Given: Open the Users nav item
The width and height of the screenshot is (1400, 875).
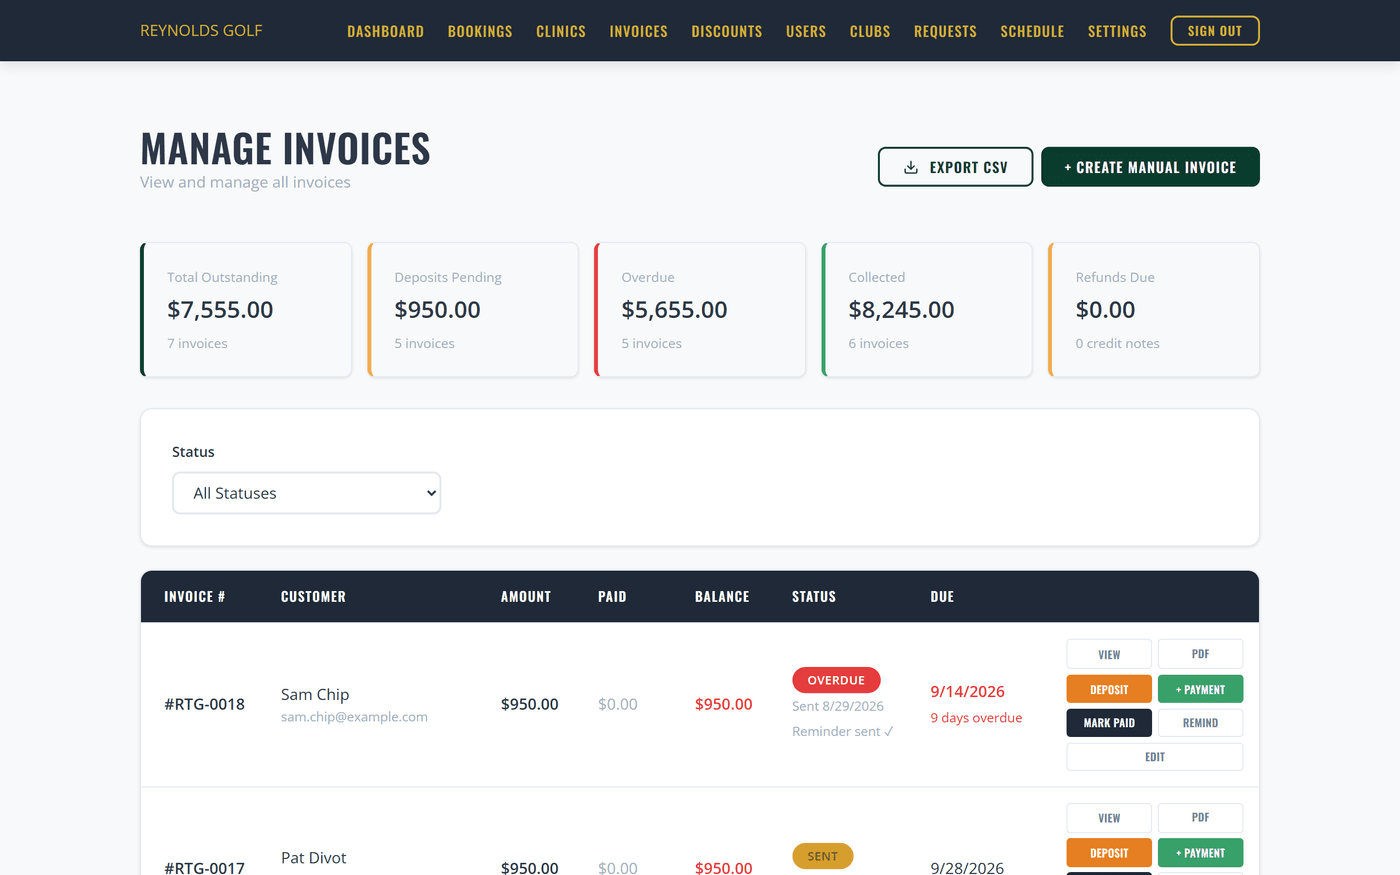Looking at the screenshot, I should tap(806, 31).
